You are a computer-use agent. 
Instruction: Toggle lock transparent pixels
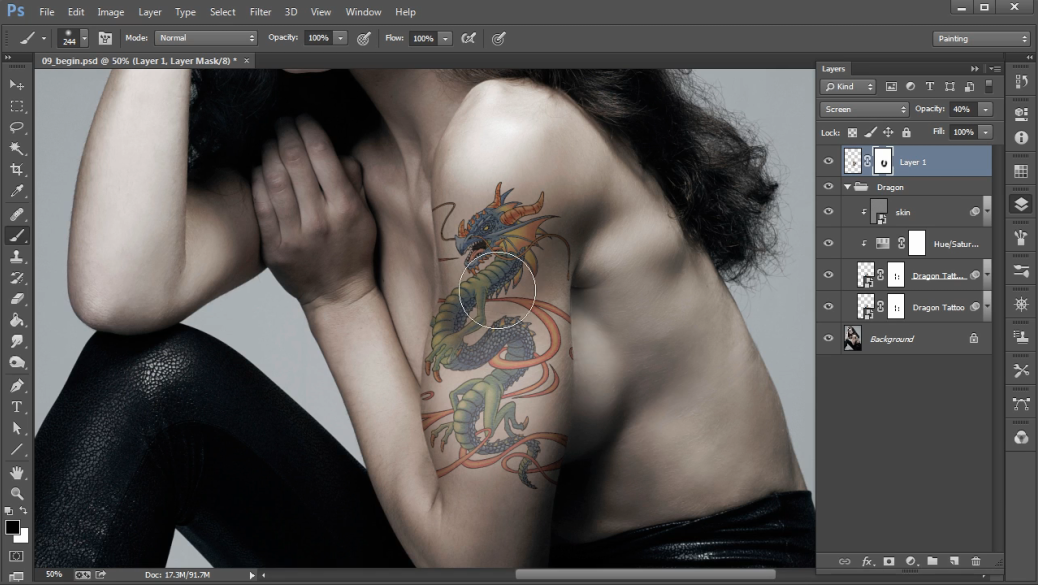click(853, 132)
